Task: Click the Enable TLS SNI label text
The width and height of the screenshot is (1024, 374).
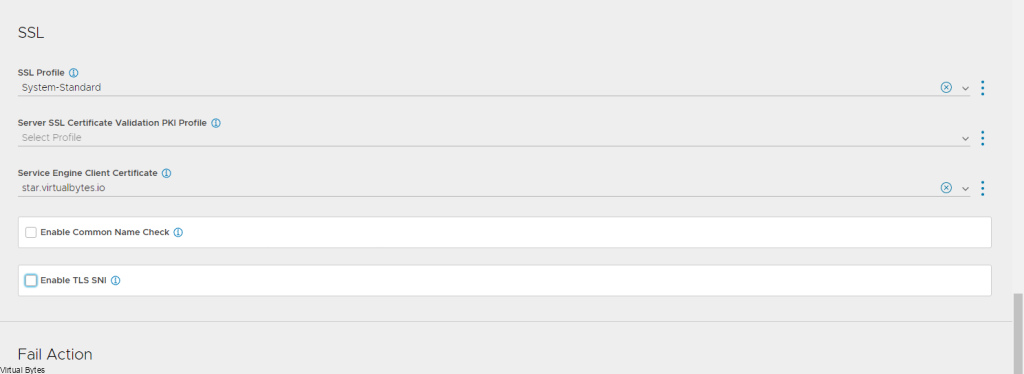Action: click(73, 281)
